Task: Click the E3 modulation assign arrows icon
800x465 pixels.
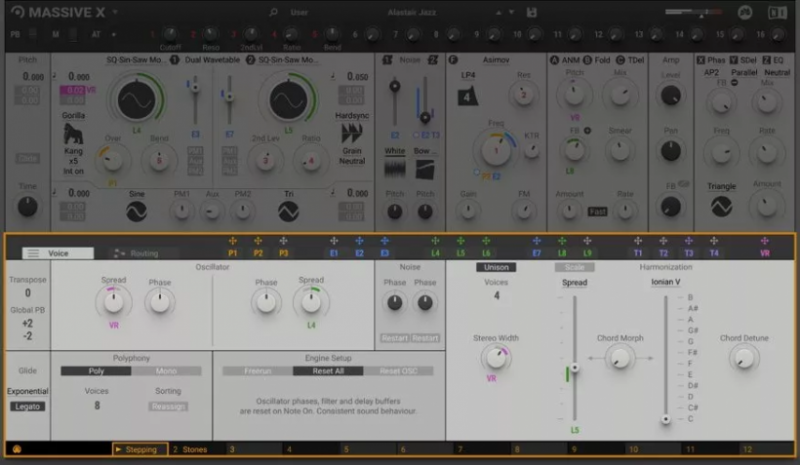Action: [384, 241]
